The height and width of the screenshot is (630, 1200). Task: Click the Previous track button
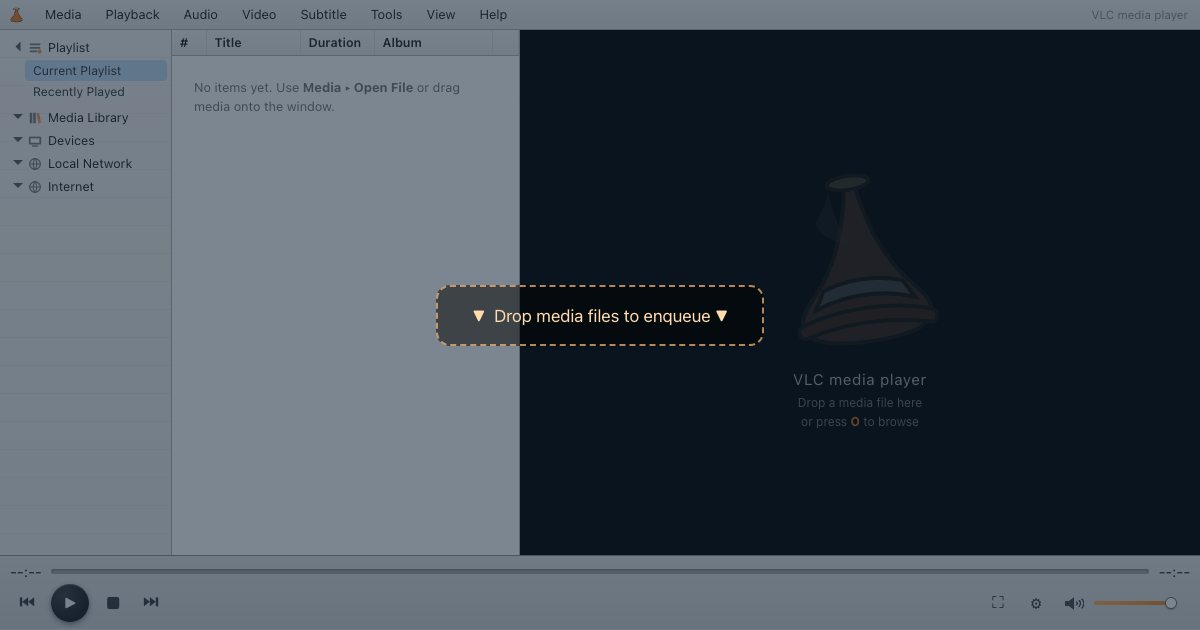27,602
